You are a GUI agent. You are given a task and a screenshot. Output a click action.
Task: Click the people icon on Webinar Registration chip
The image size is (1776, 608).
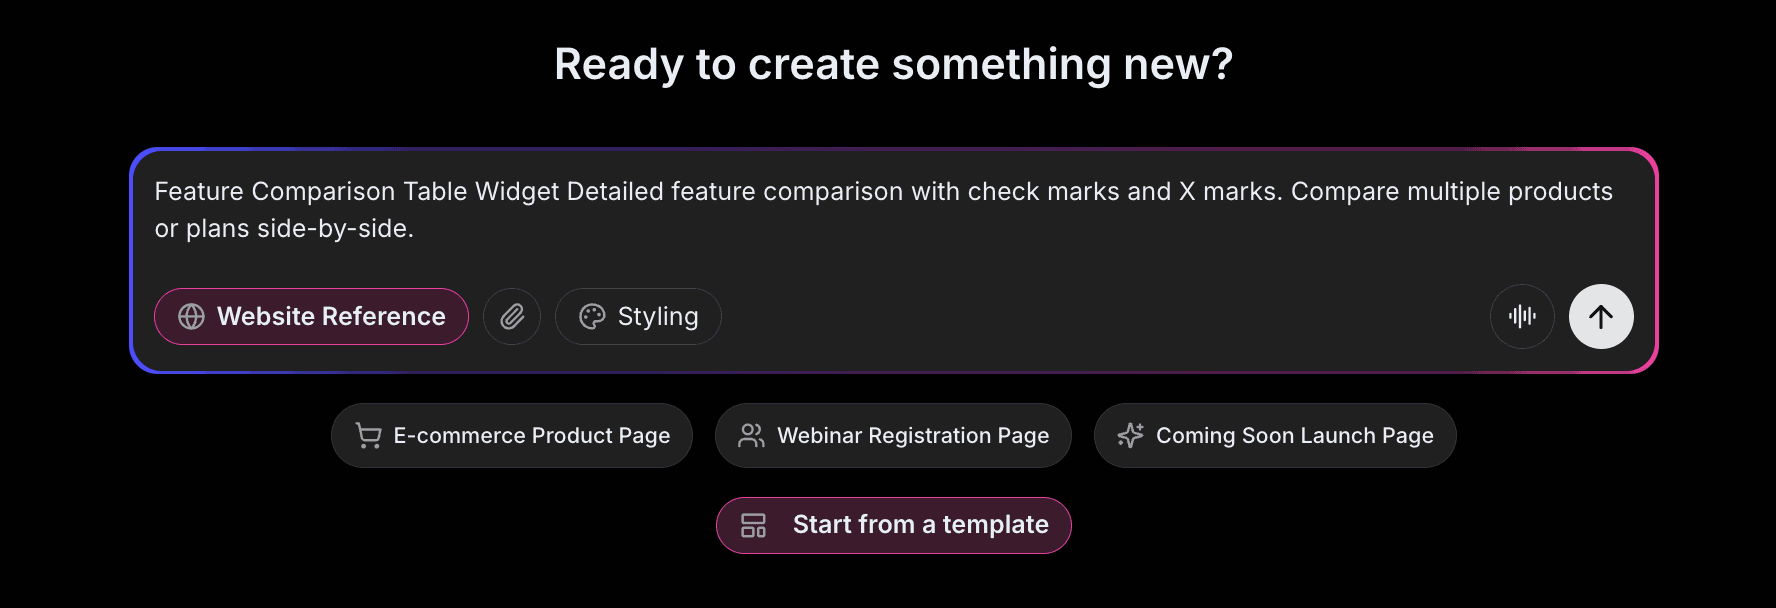pyautogui.click(x=750, y=435)
